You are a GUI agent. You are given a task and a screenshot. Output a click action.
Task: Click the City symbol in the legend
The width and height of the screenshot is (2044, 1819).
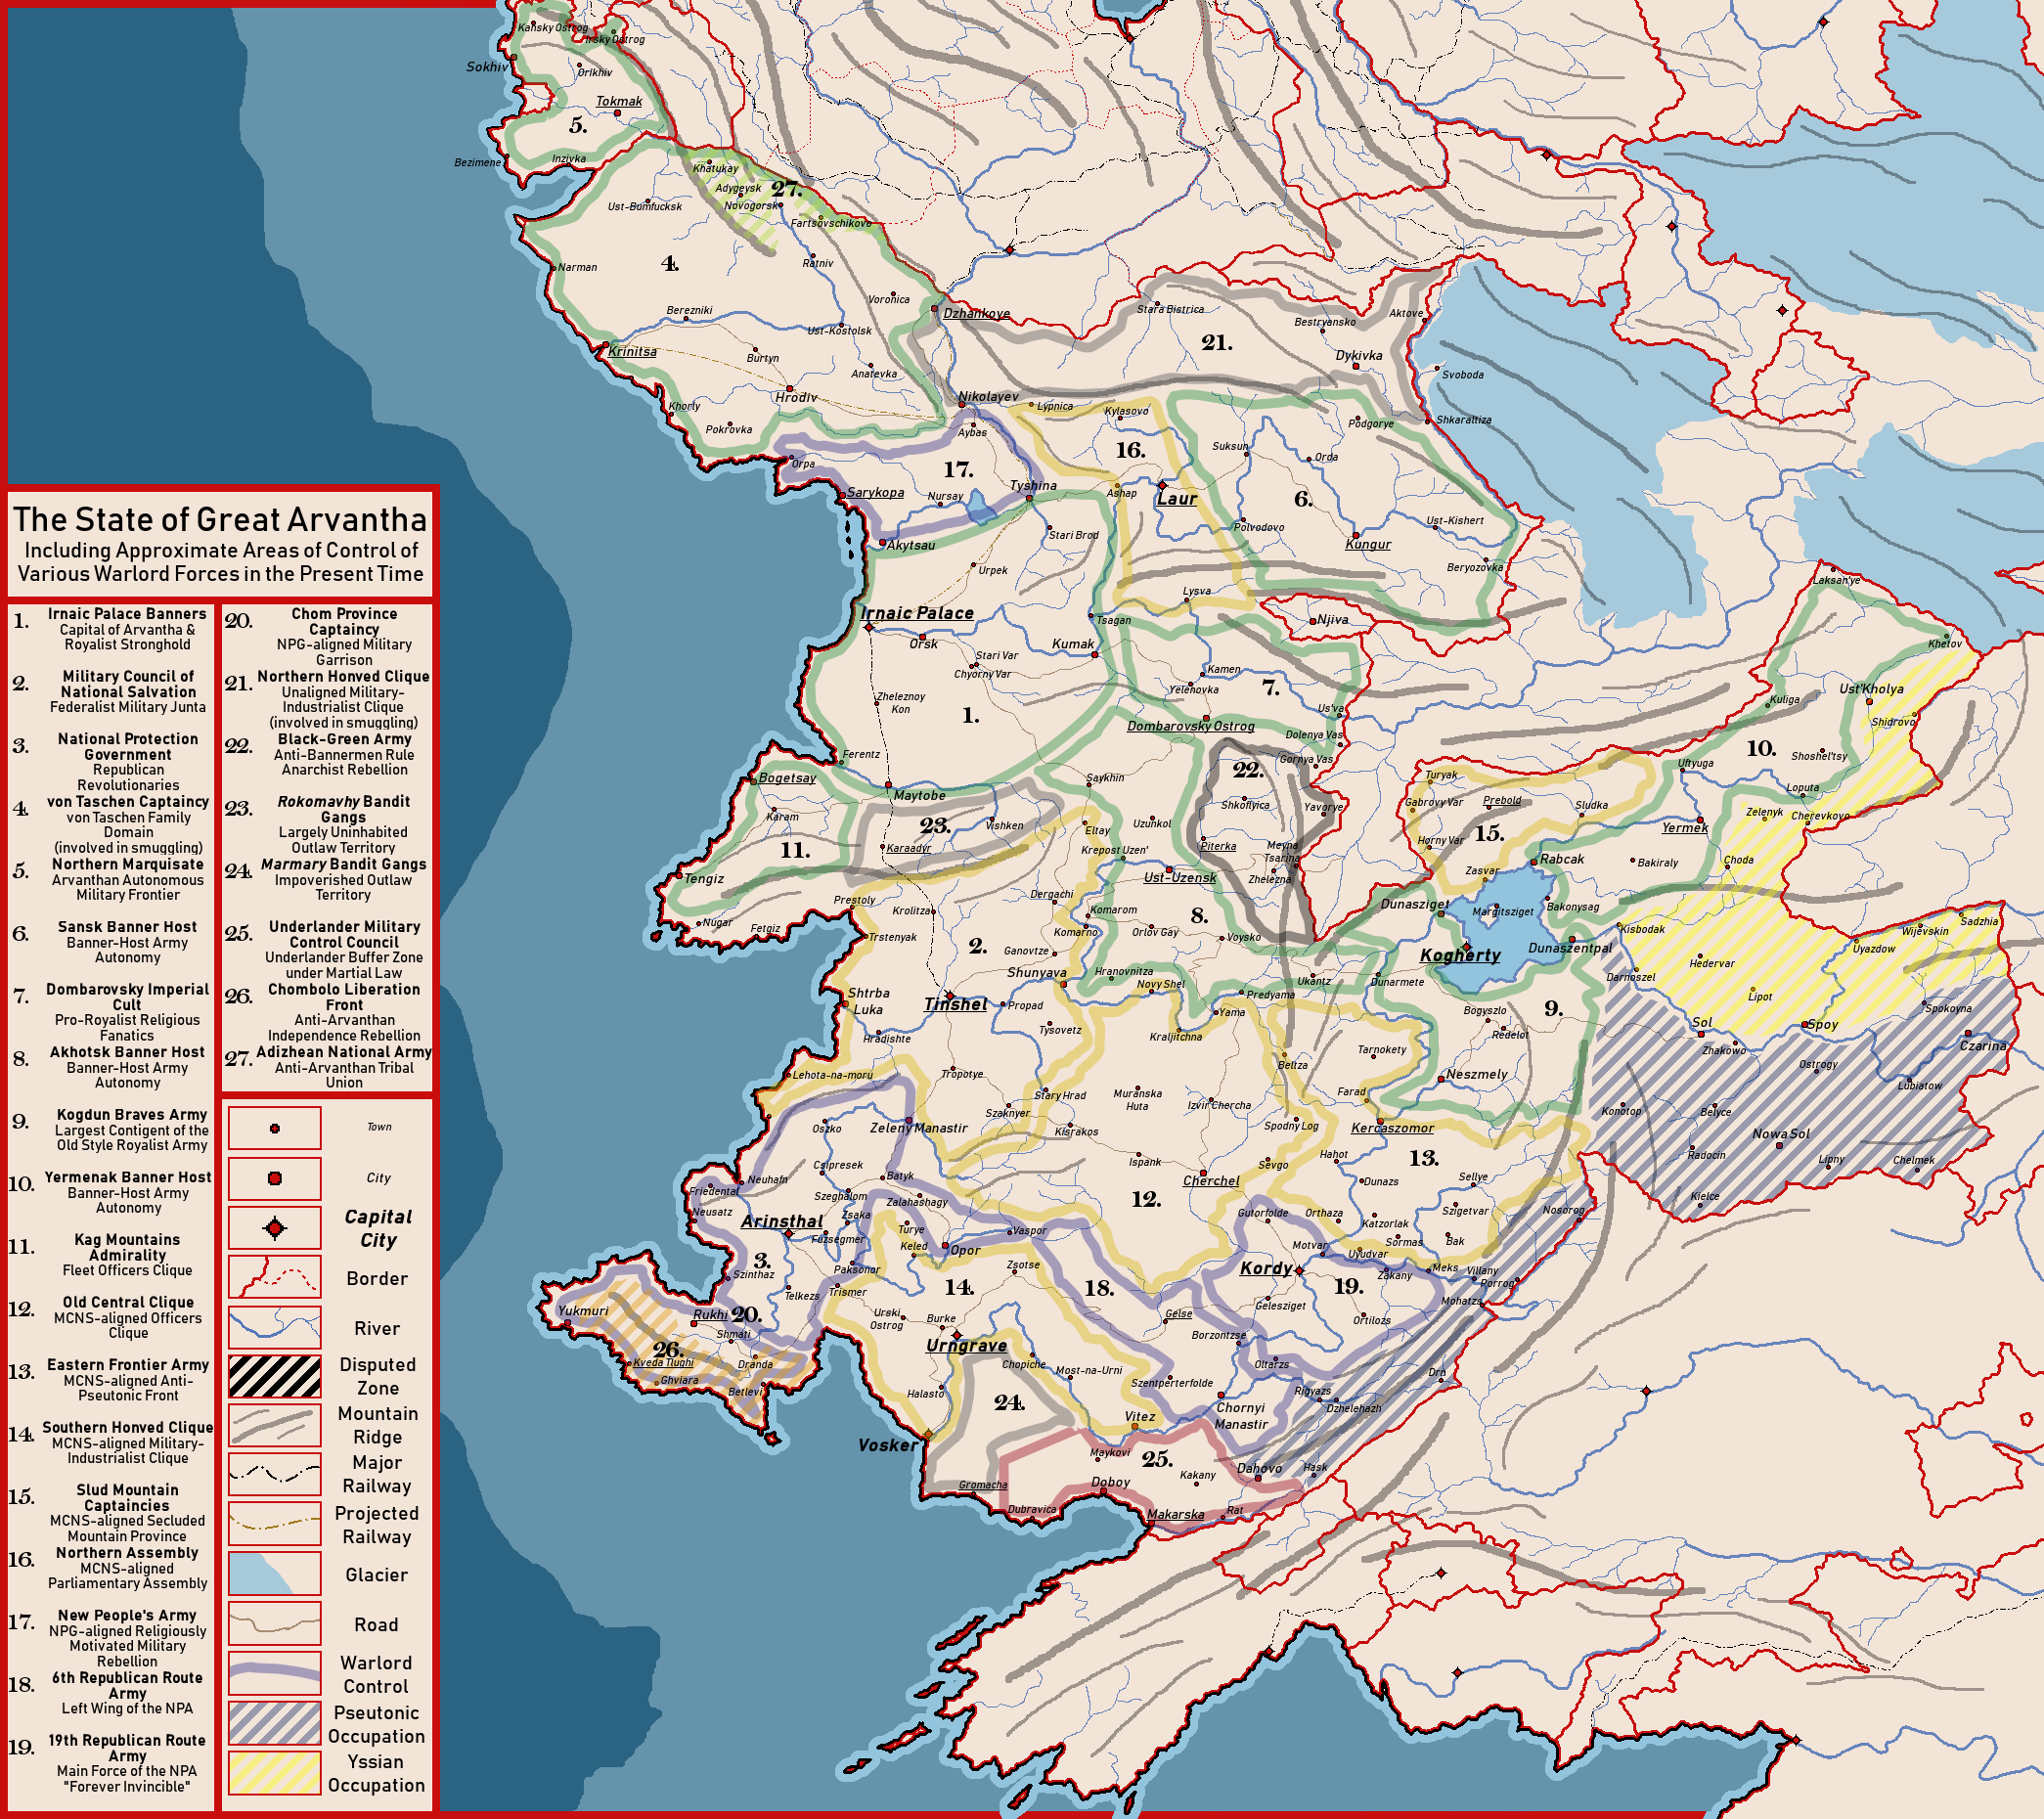(275, 1178)
